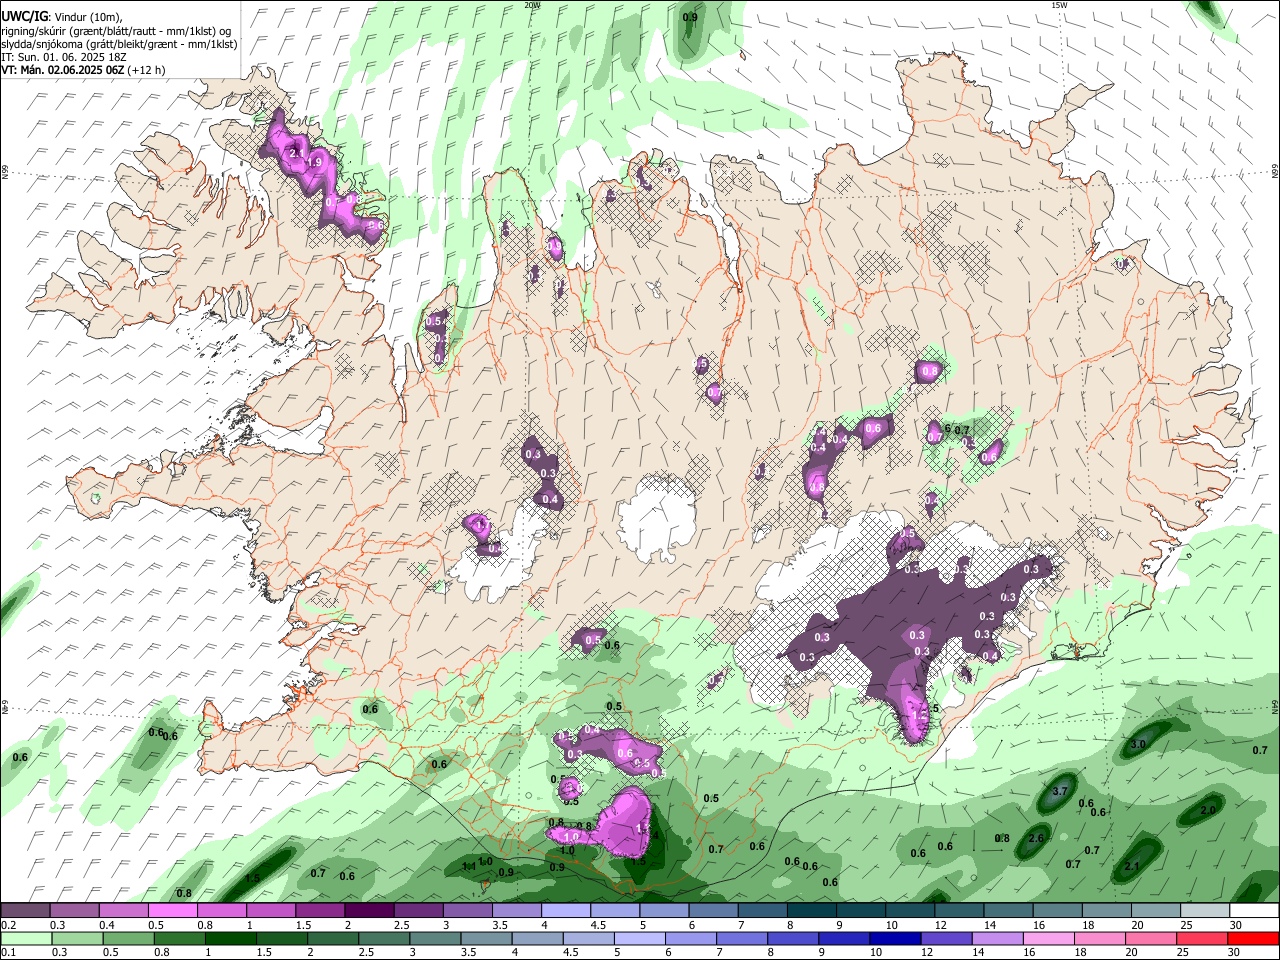Click the '1.9' snowfall value in the Westfjords

314,162
